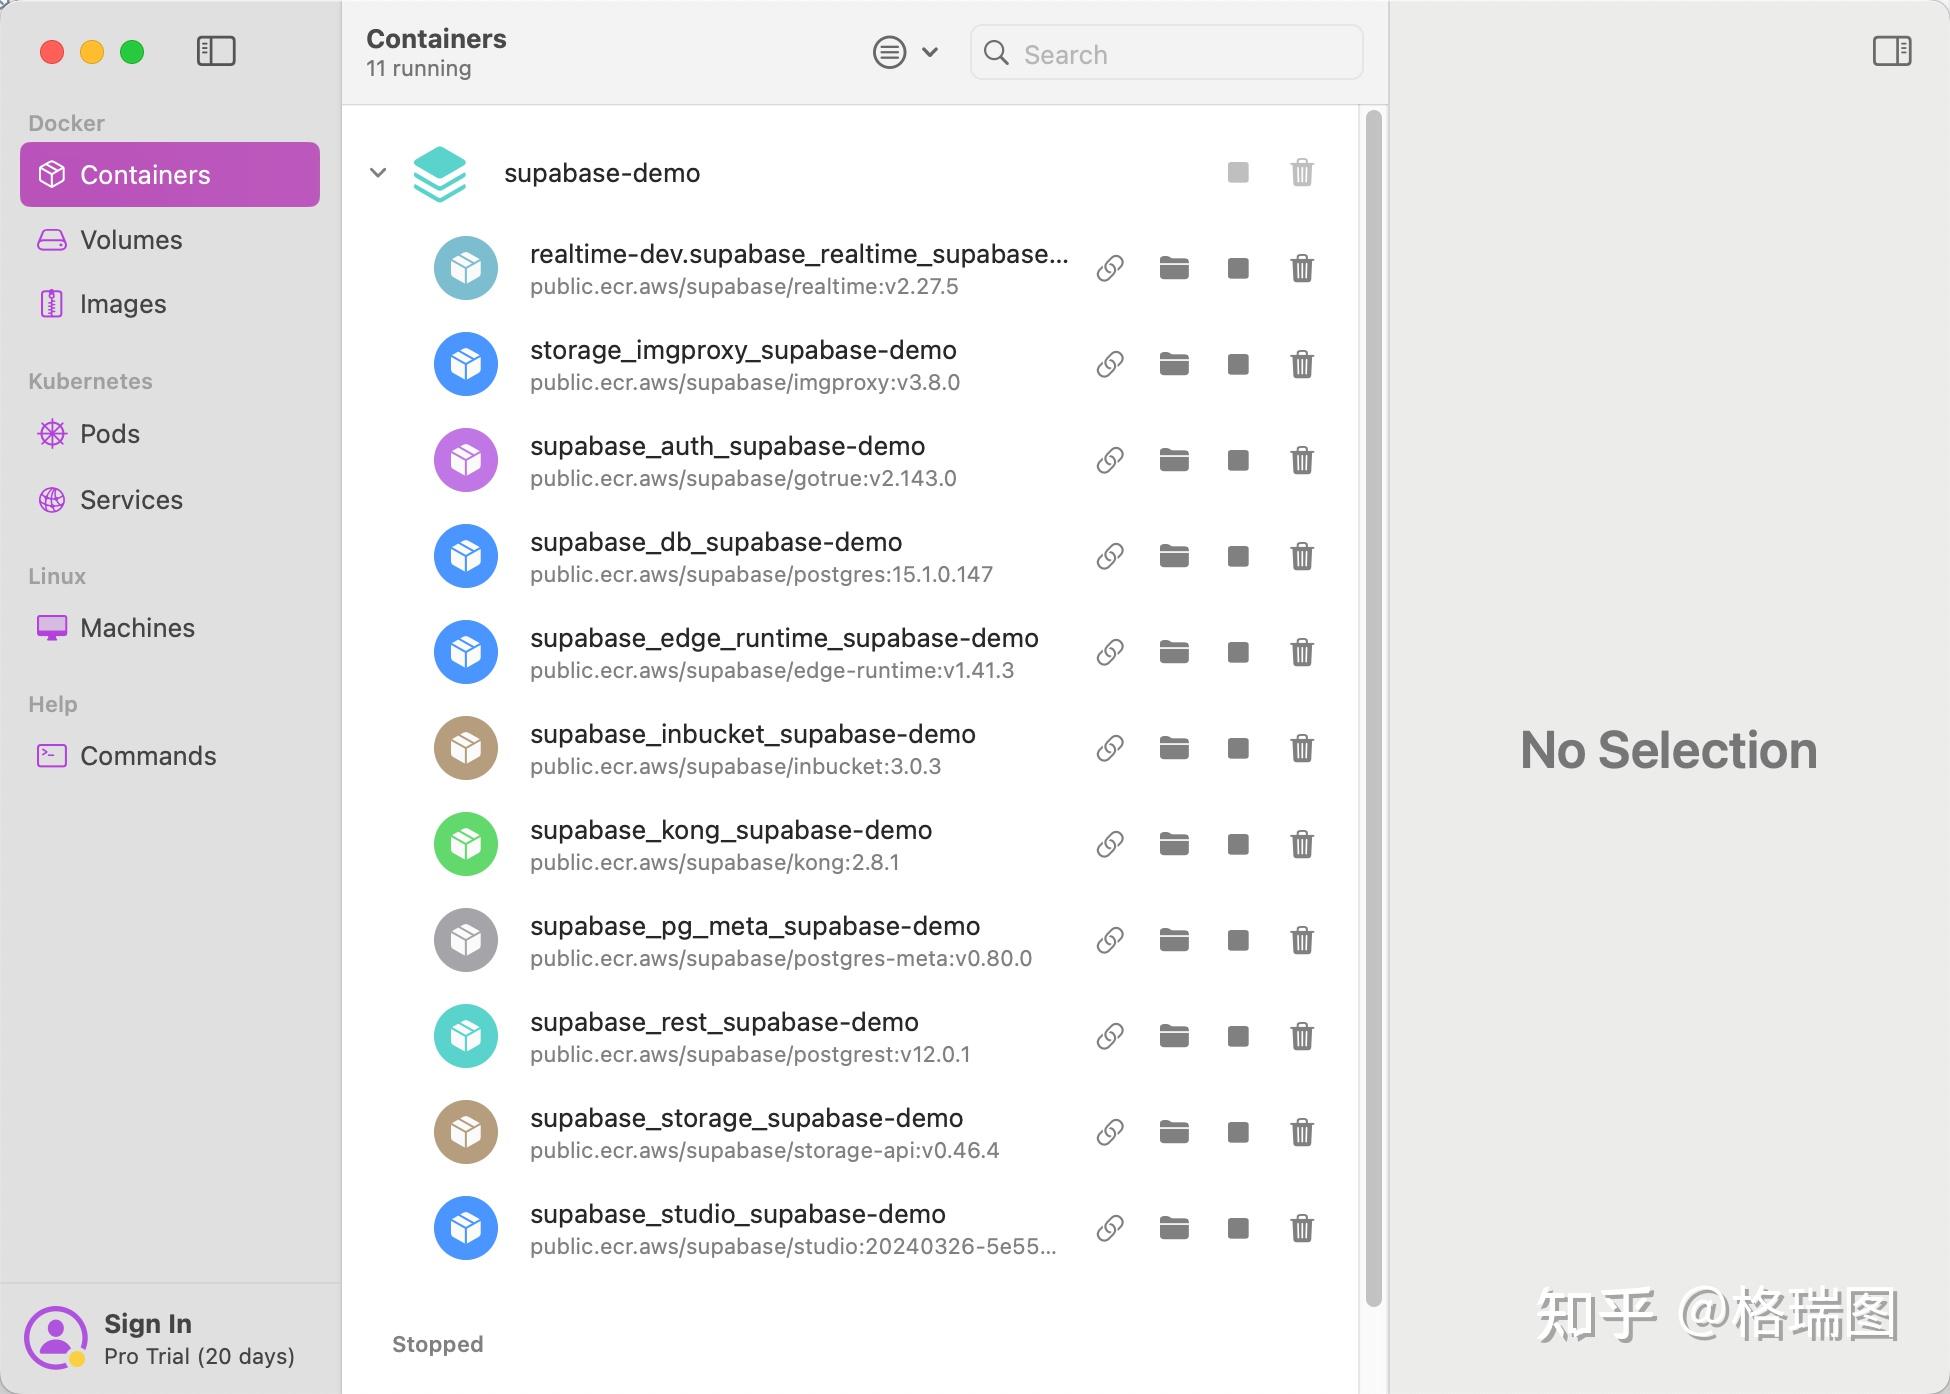Open files of supabase_db_supabase-demo container

[1174, 556]
